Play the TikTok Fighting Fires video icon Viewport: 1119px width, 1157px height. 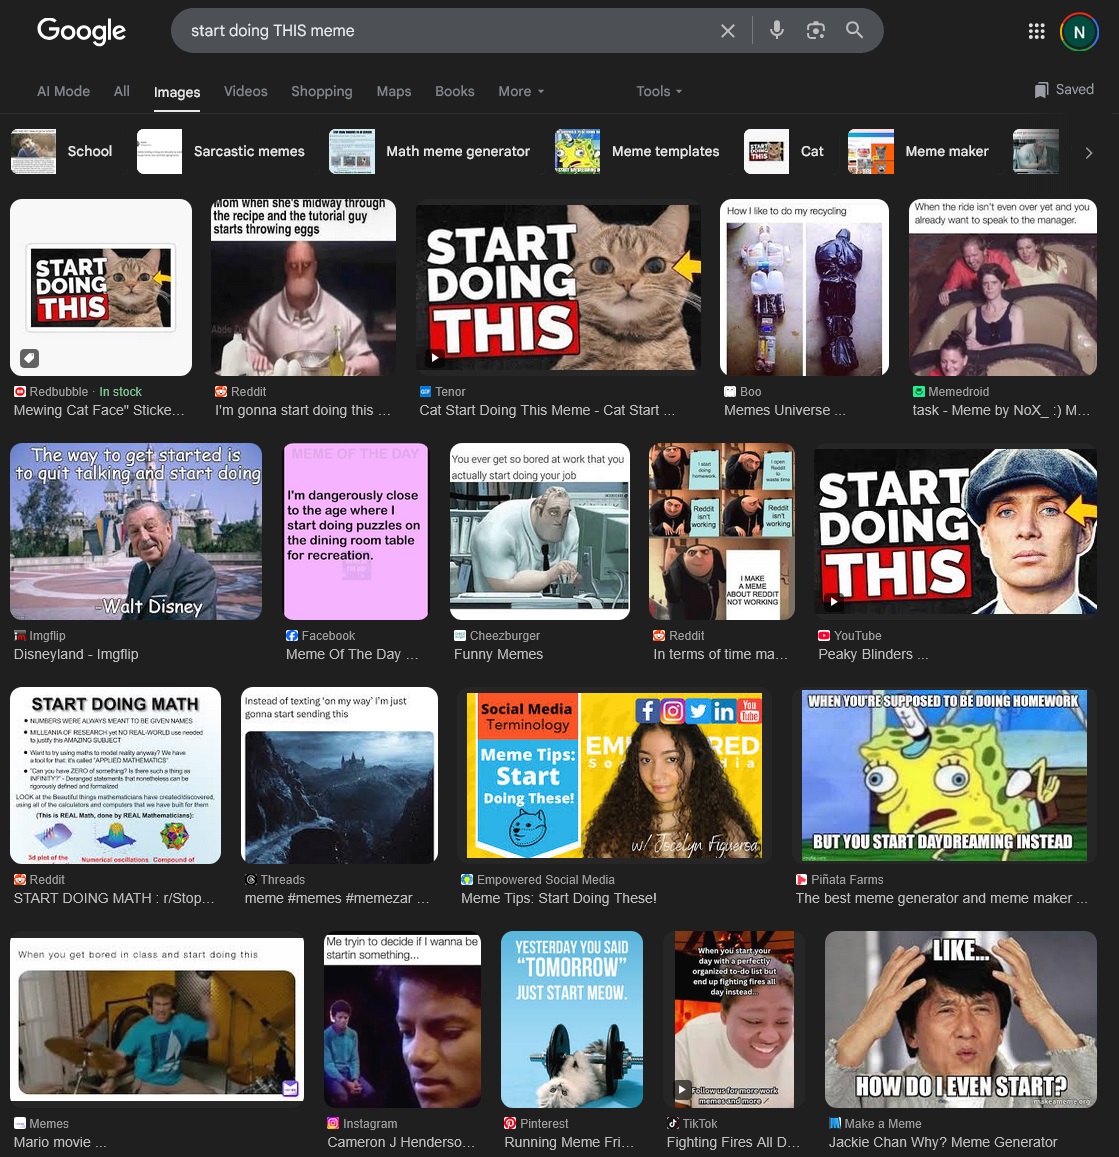coord(682,1088)
